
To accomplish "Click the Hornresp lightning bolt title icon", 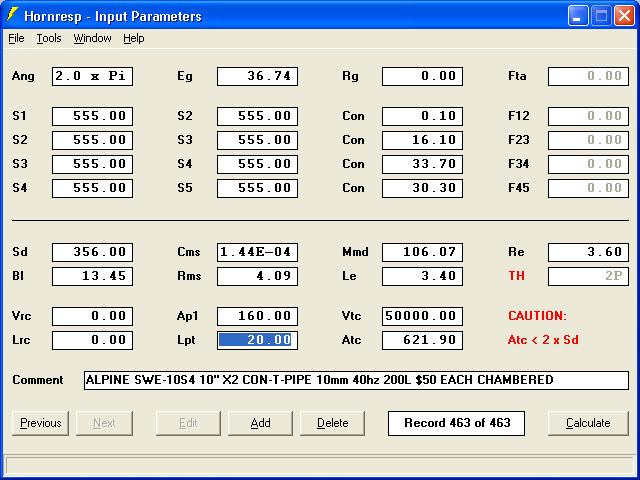I will coord(12,15).
